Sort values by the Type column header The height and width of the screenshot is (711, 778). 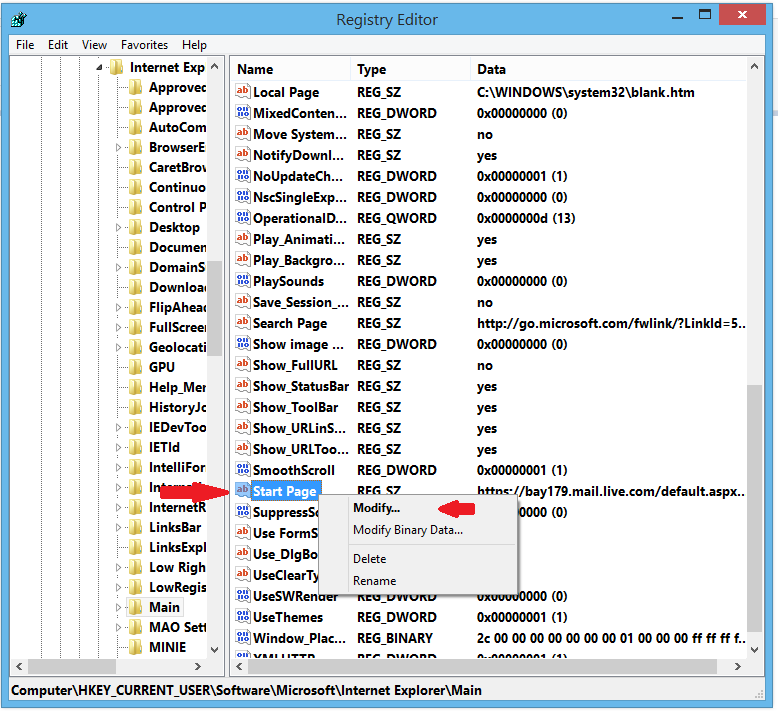click(410, 69)
